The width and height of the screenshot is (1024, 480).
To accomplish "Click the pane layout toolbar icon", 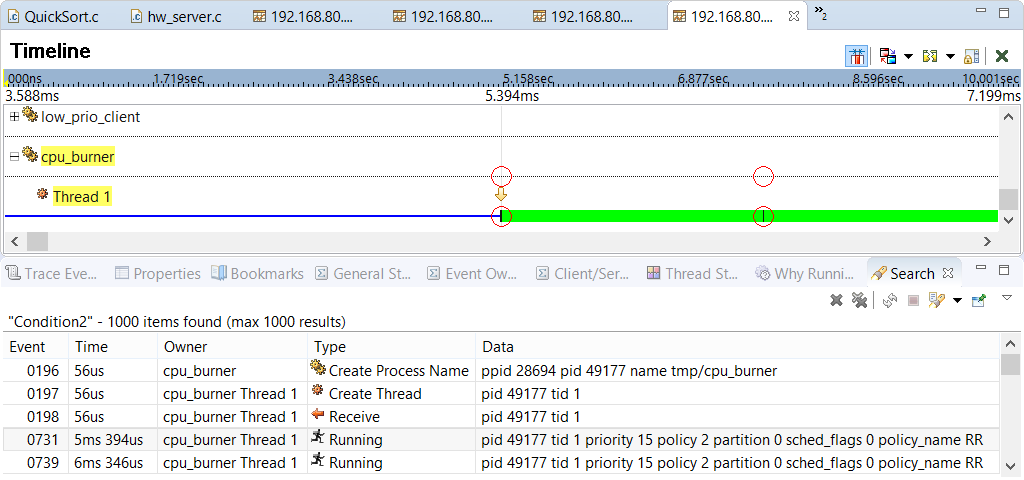I will [887, 56].
